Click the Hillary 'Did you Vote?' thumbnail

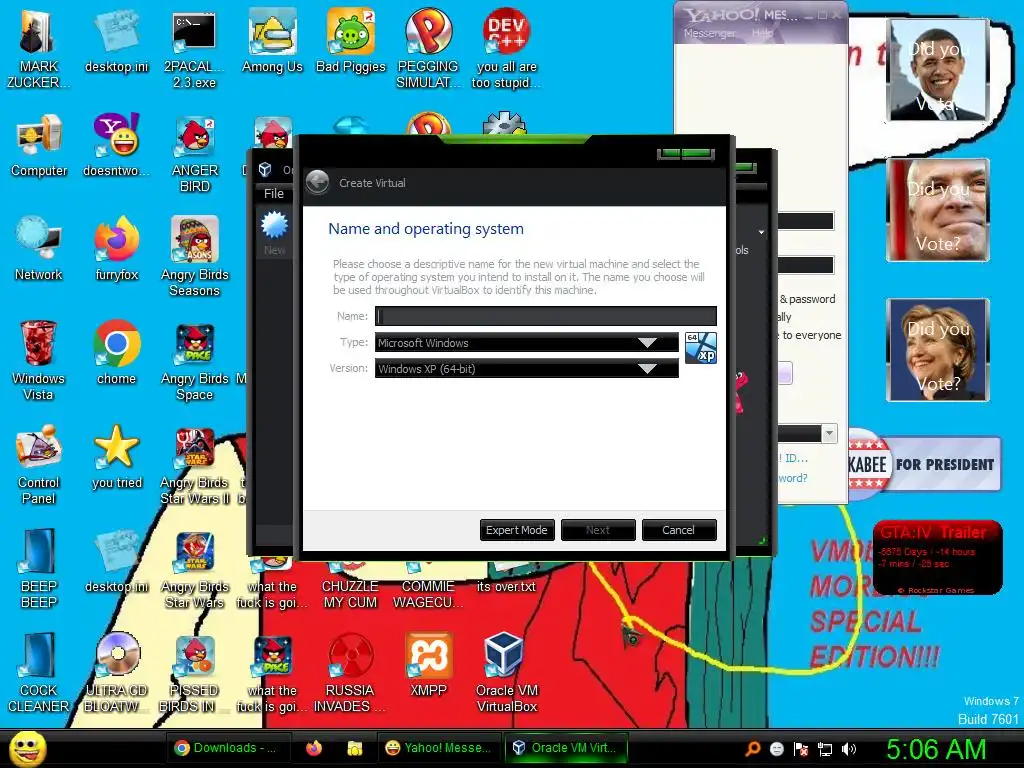click(938, 349)
